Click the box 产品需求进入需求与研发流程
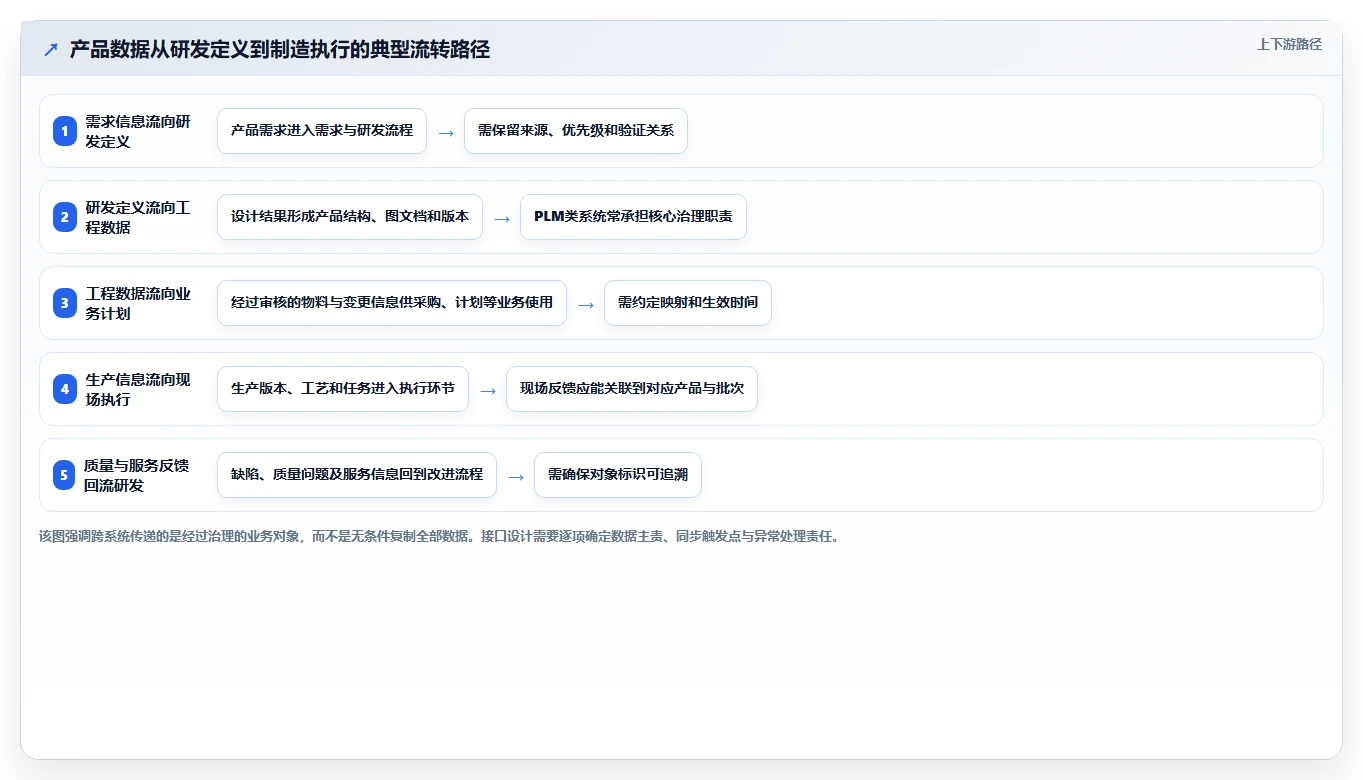Viewport: 1363px width, 780px height. click(x=322, y=131)
